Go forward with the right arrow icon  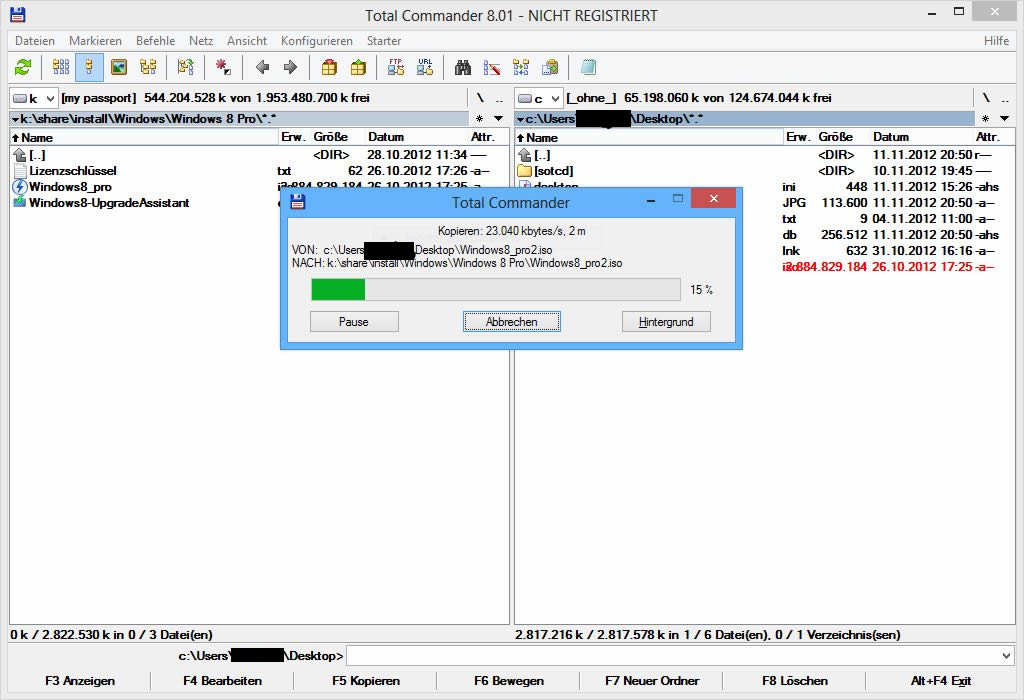[291, 67]
